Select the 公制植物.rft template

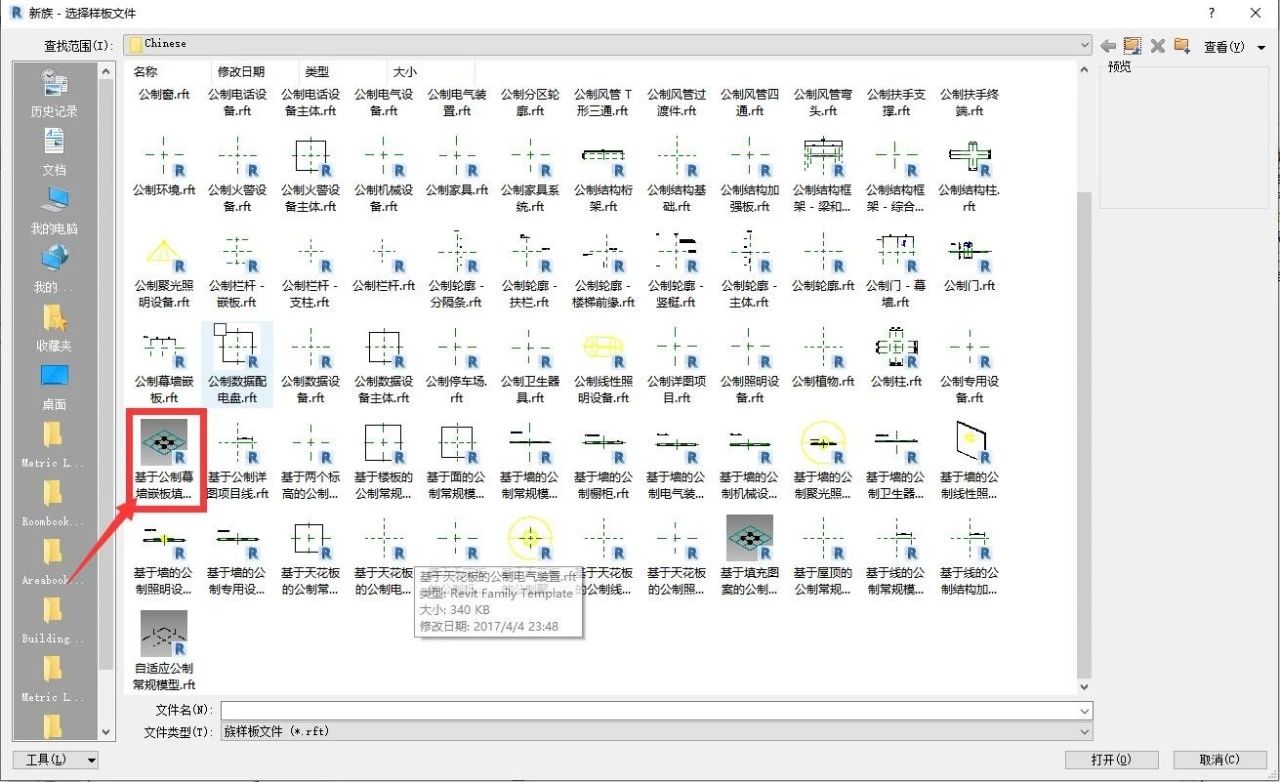823,359
